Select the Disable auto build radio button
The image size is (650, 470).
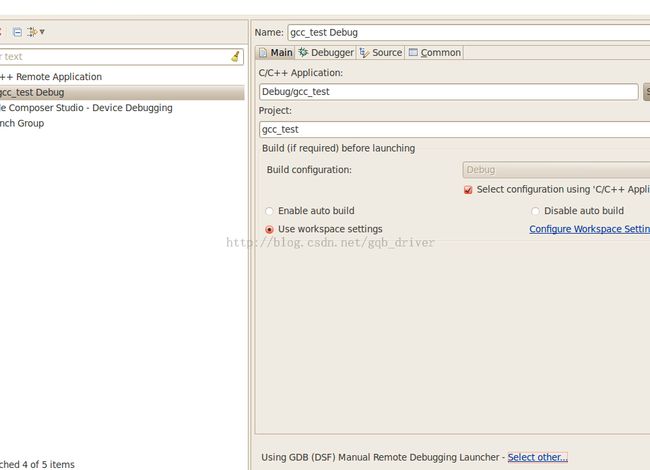535,211
